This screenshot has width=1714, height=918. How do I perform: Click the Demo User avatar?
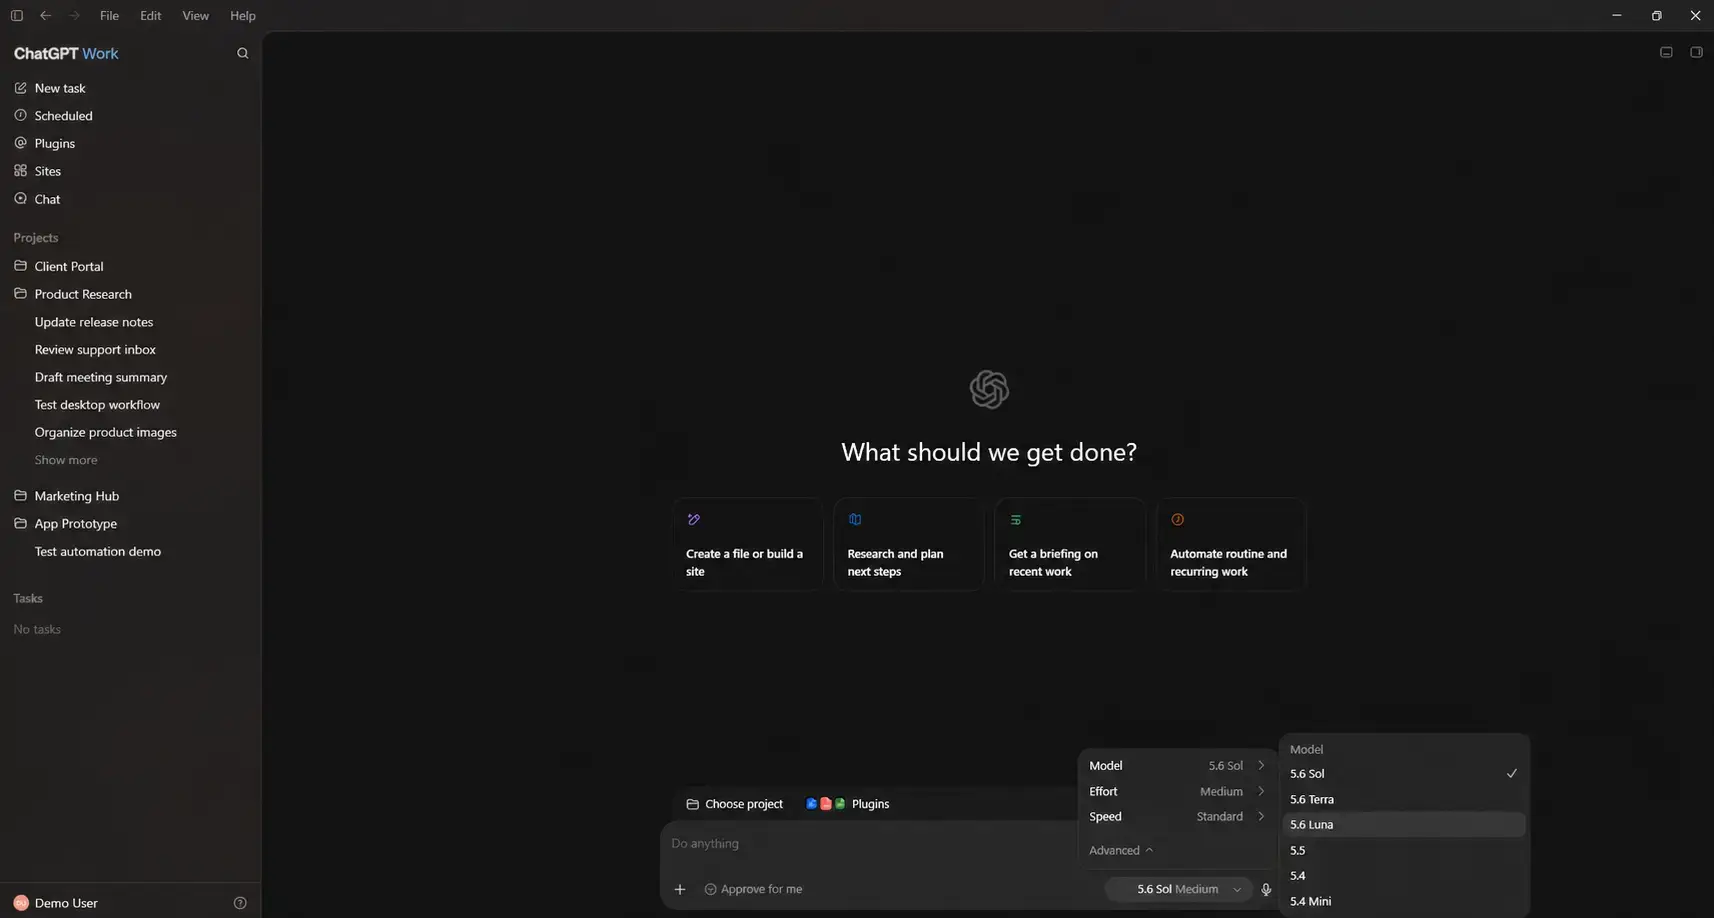click(x=20, y=903)
